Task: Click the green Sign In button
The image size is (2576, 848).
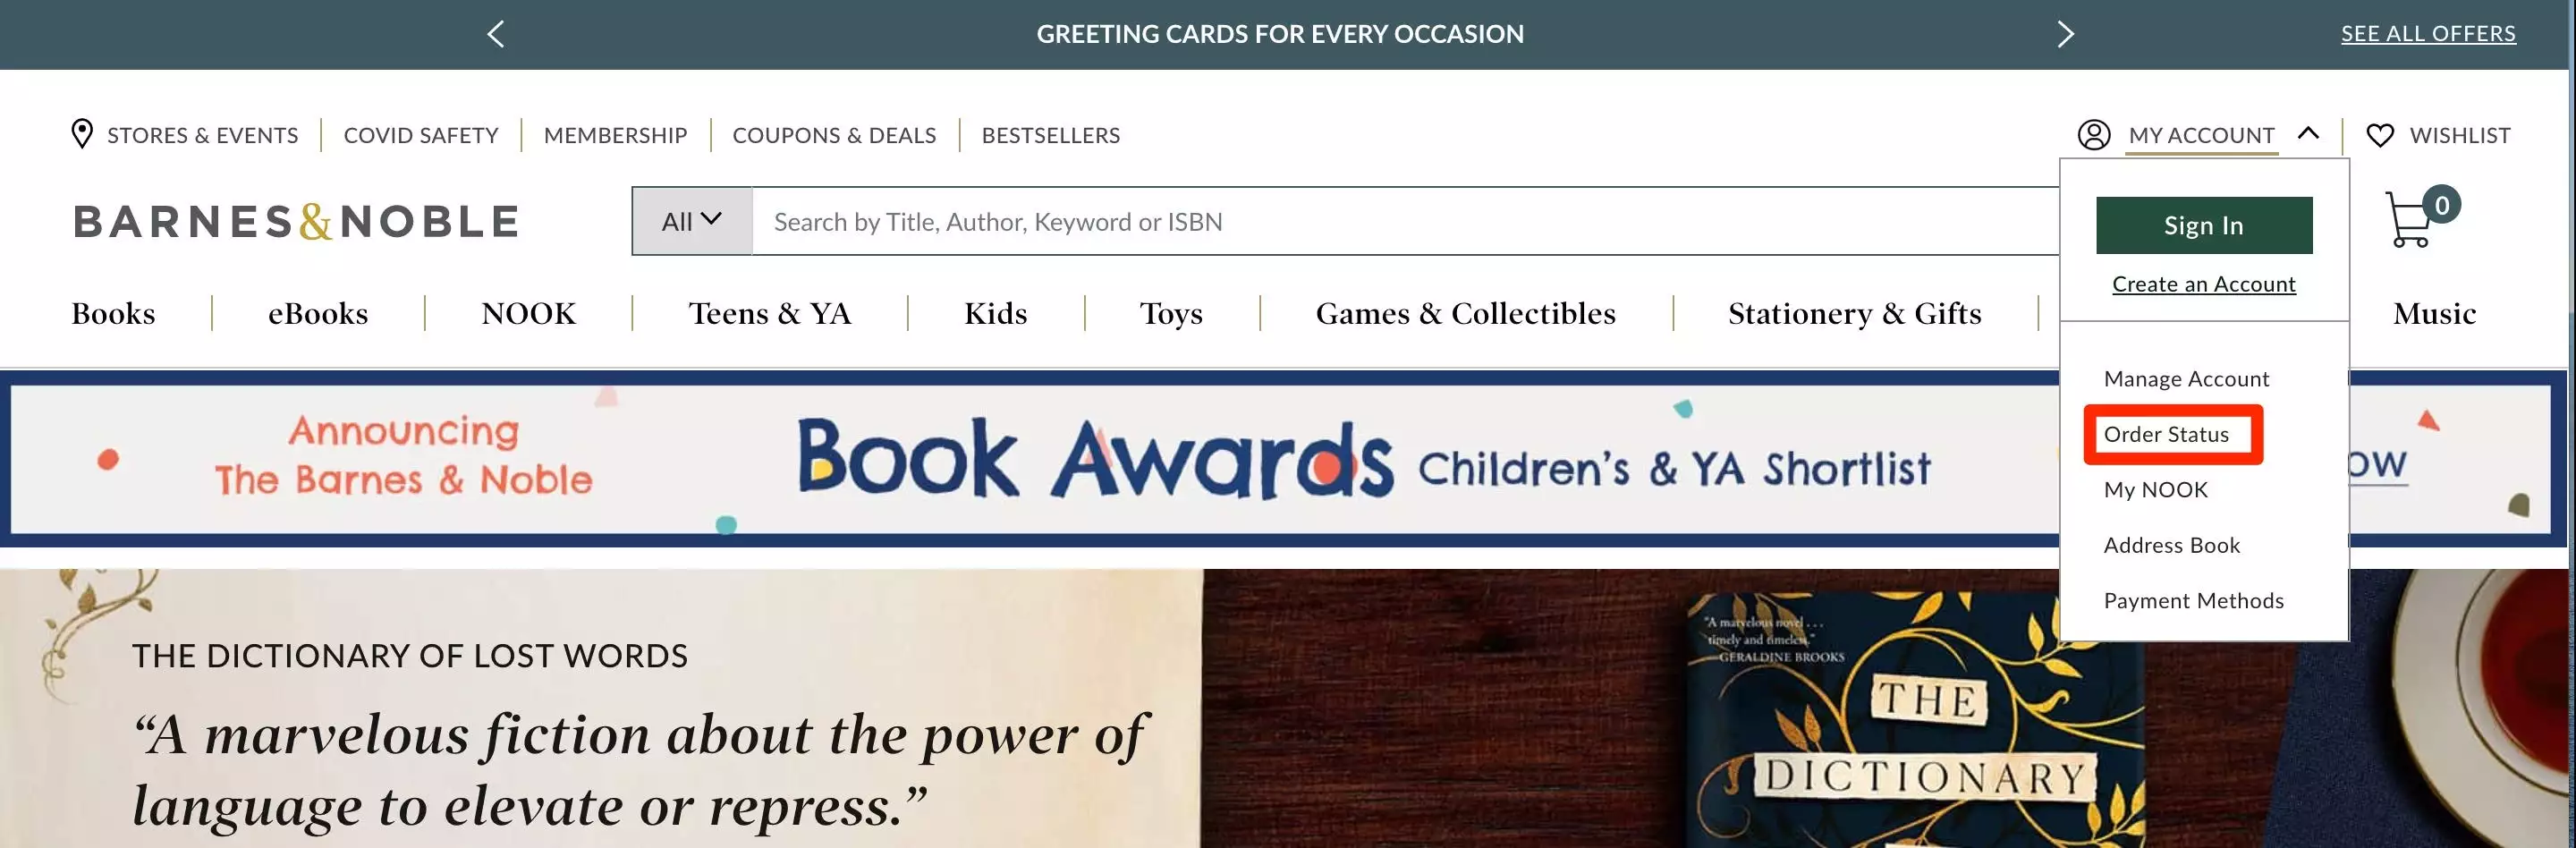Action: click(x=2204, y=225)
